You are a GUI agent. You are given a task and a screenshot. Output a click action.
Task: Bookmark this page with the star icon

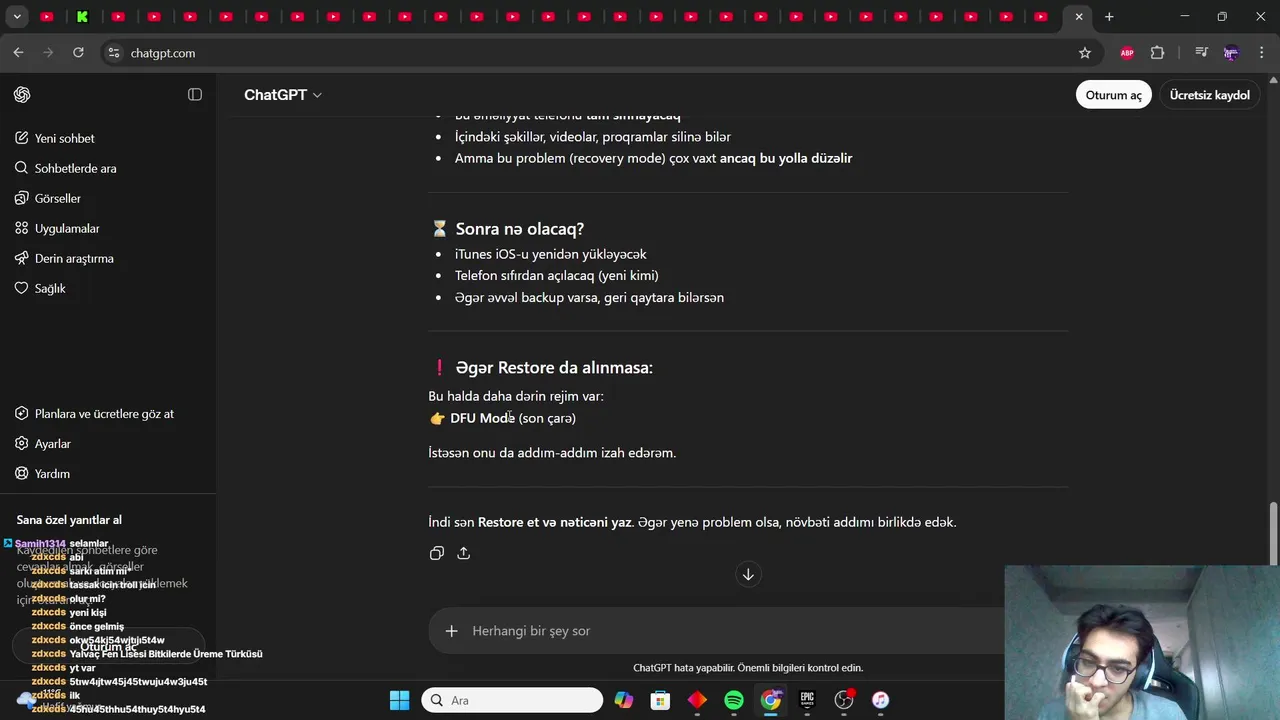coord(1085,53)
